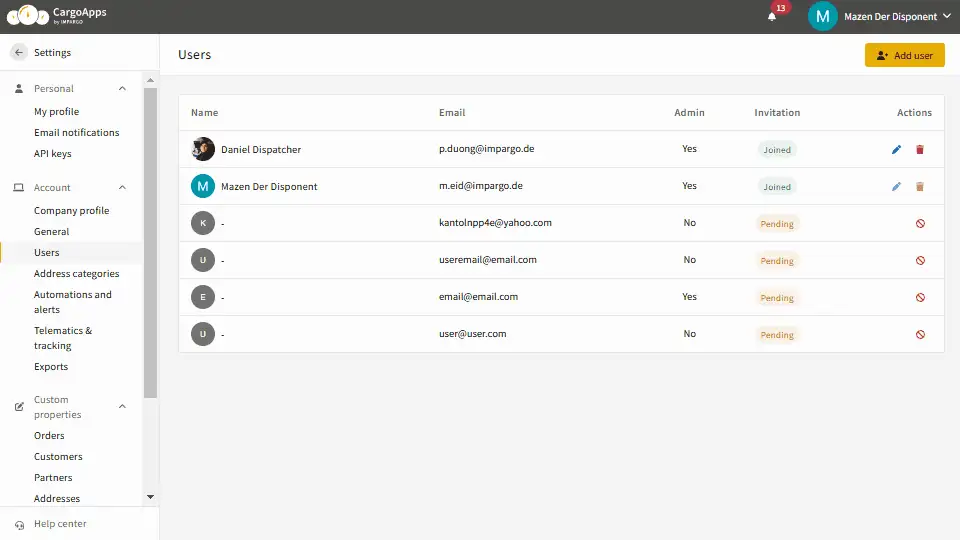Click the Email column header
This screenshot has width=960, height=540.
[452, 113]
